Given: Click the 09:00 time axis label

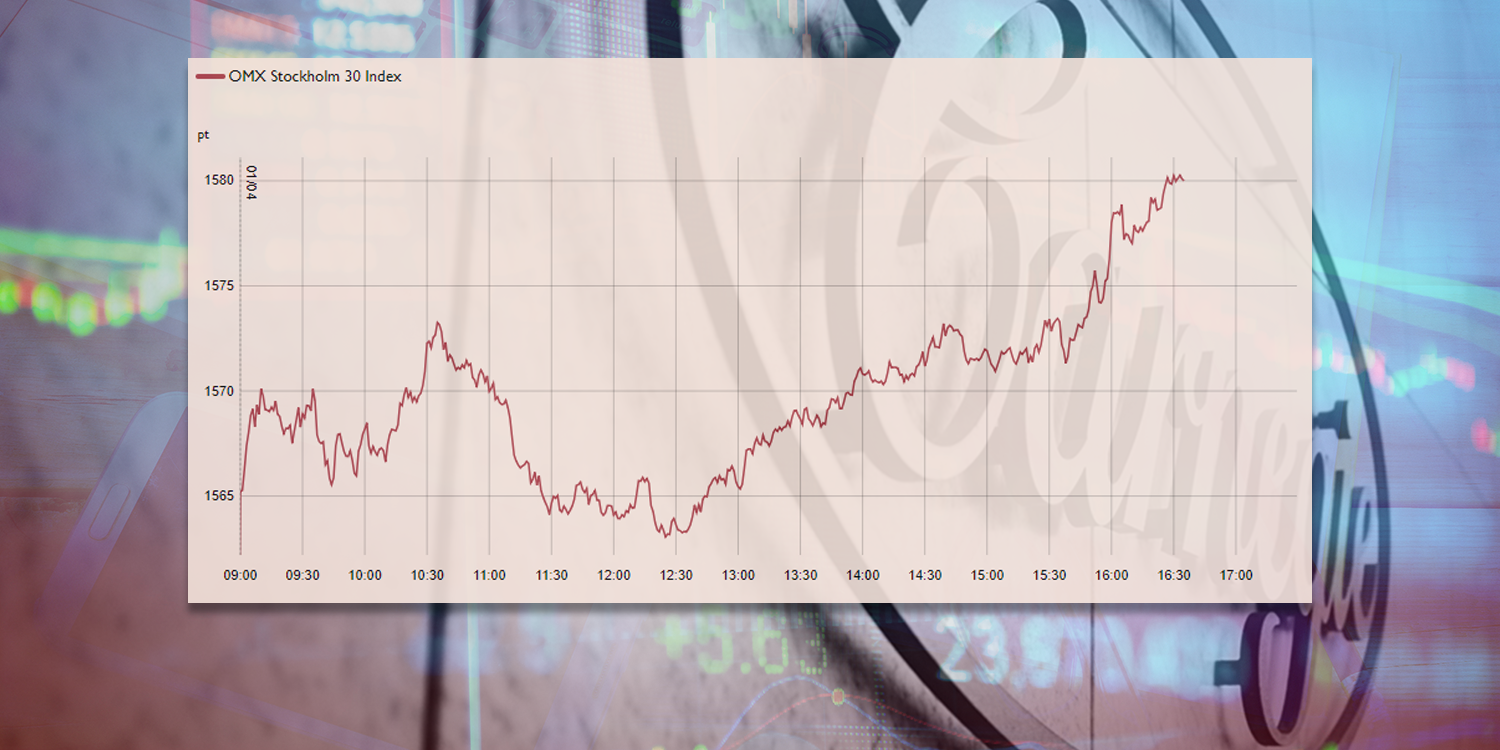Looking at the screenshot, I should pyautogui.click(x=240, y=576).
